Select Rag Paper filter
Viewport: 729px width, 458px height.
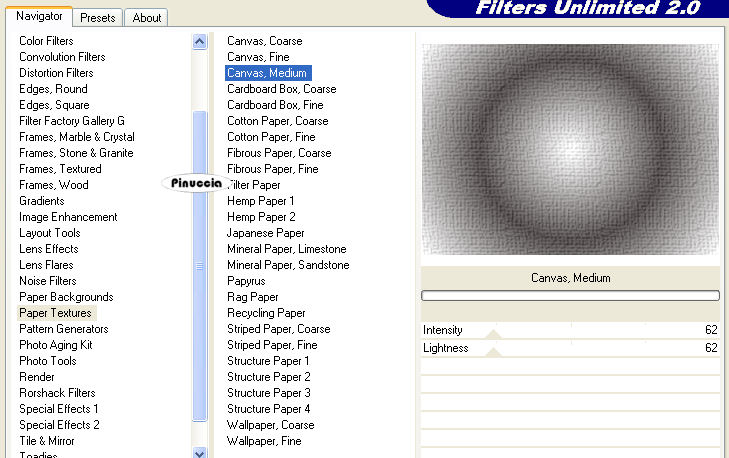click(x=252, y=297)
